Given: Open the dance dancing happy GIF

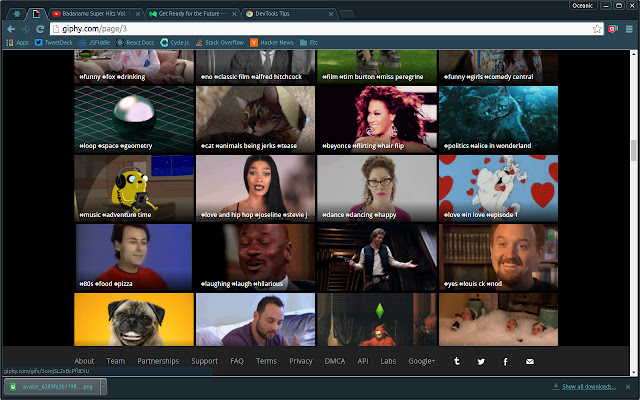Looking at the screenshot, I should pos(377,188).
